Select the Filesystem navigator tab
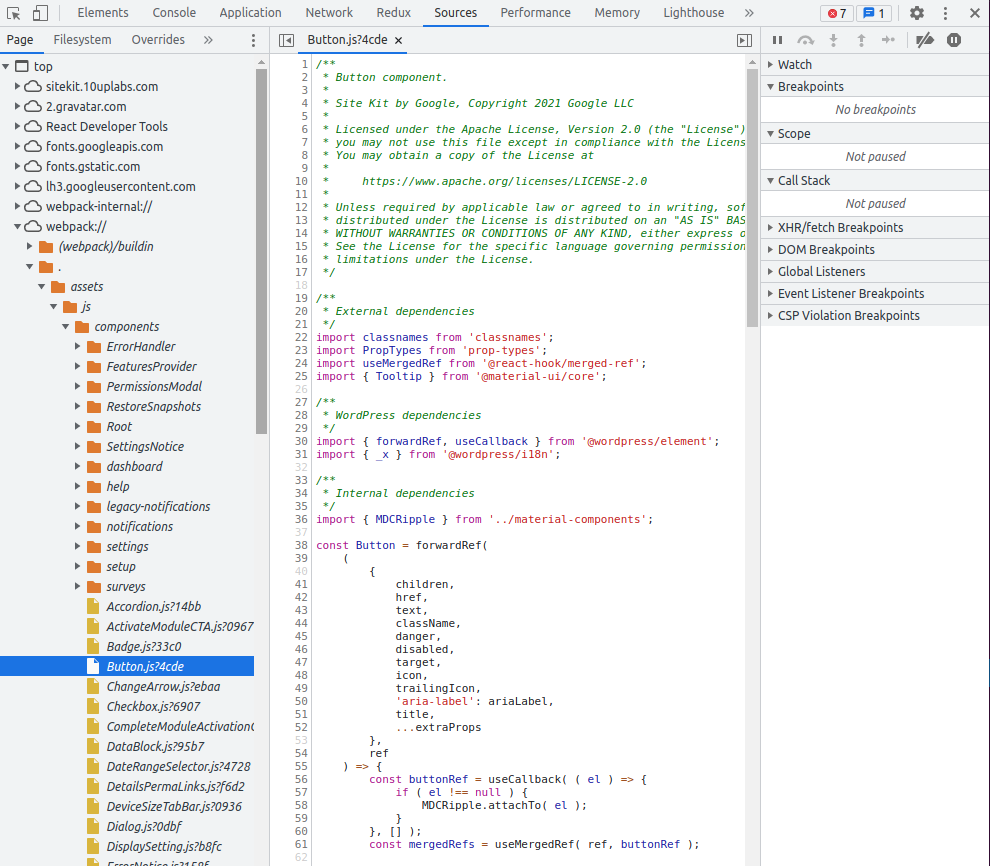990x866 pixels. pyautogui.click(x=82, y=40)
